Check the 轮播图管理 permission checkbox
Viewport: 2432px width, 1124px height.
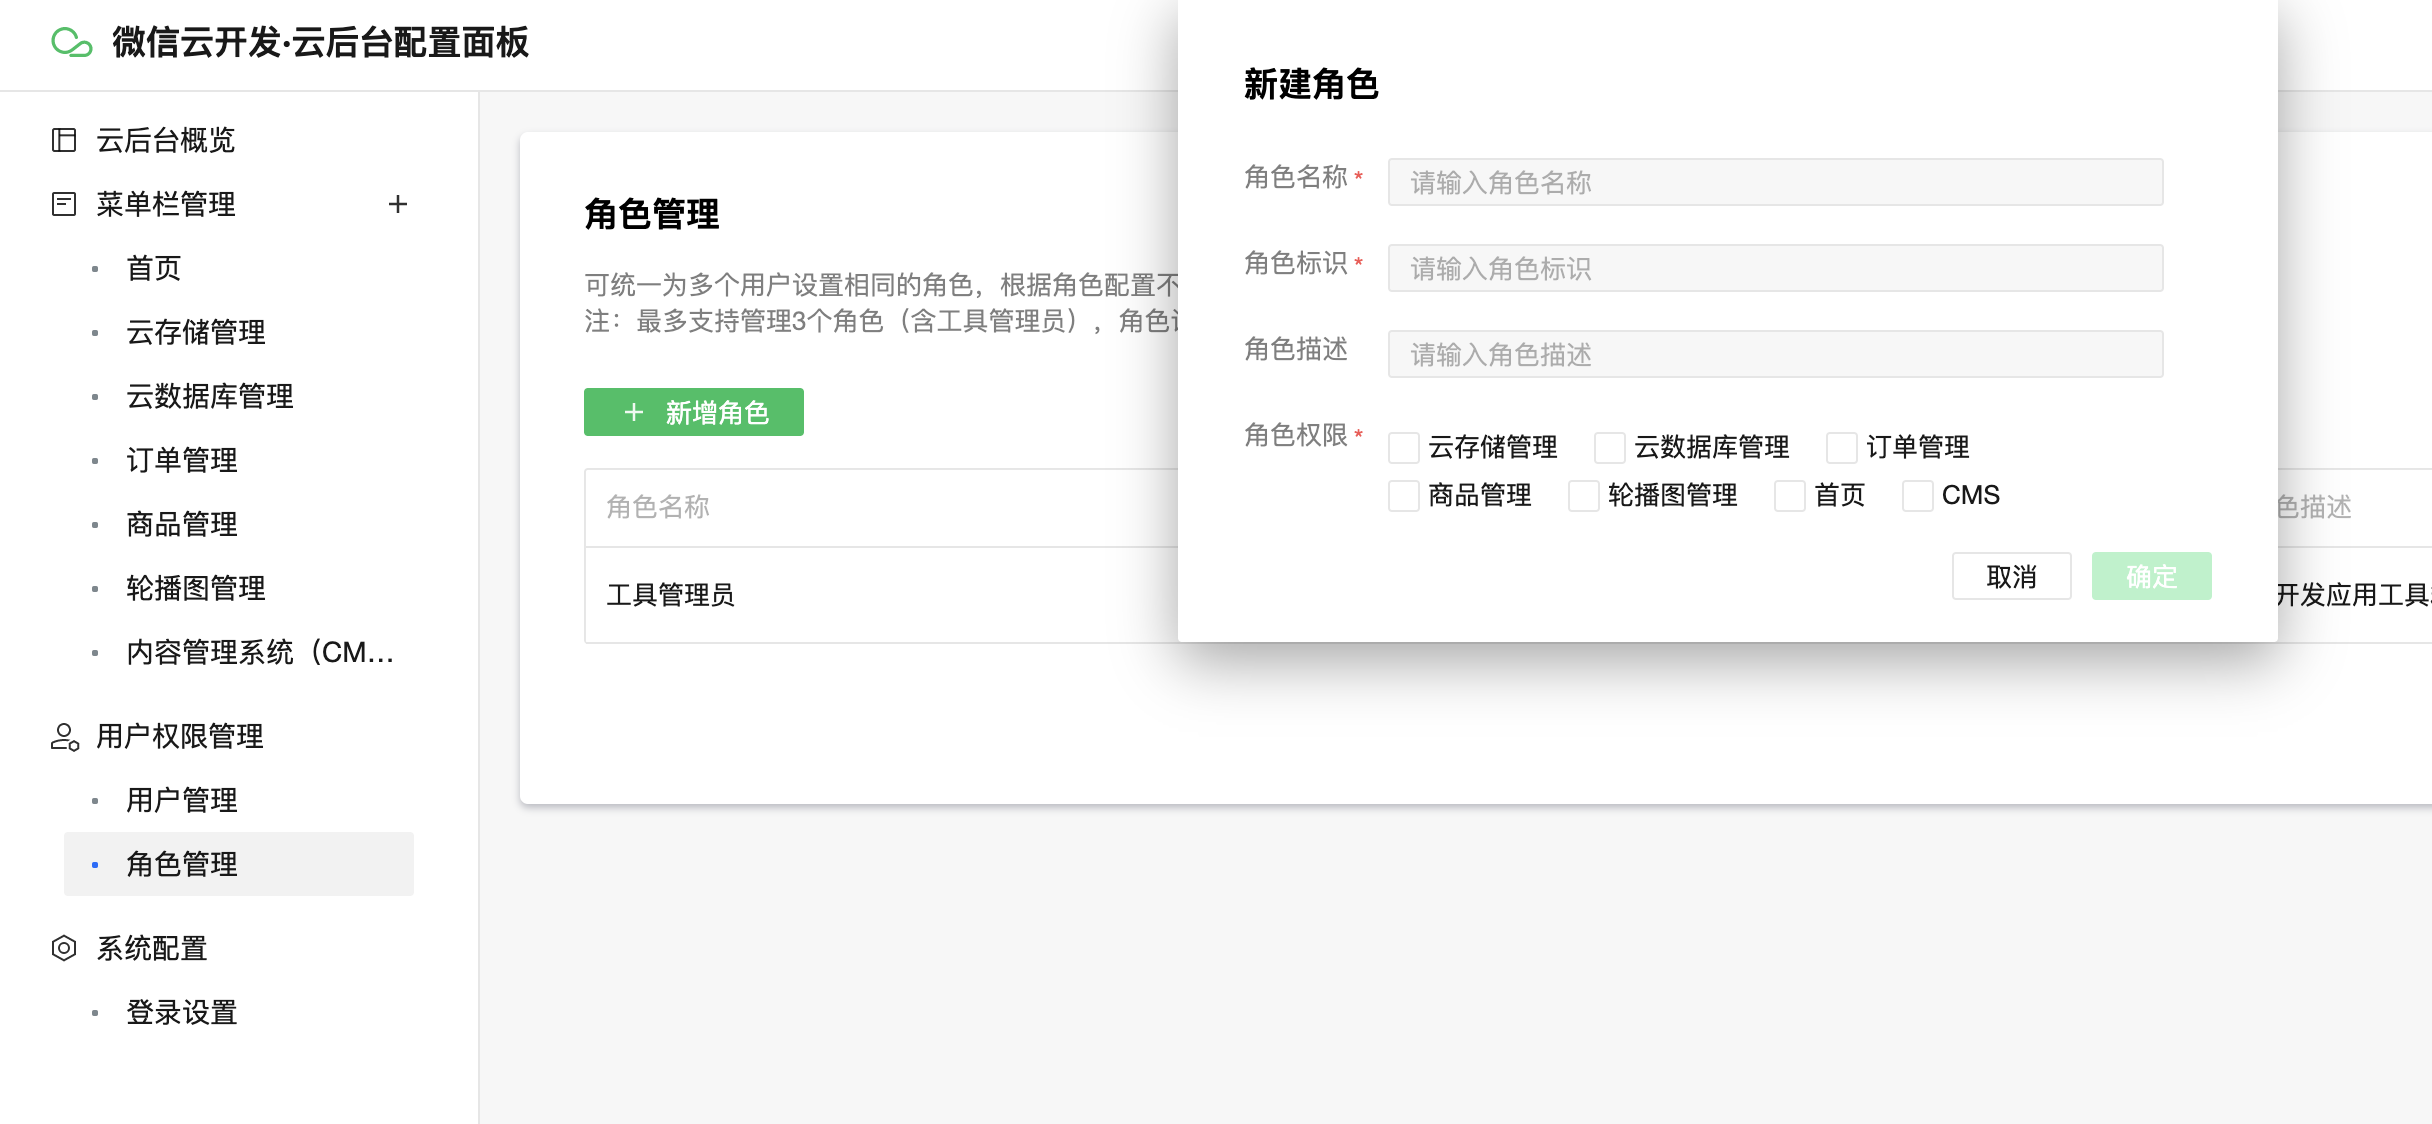tap(1583, 495)
